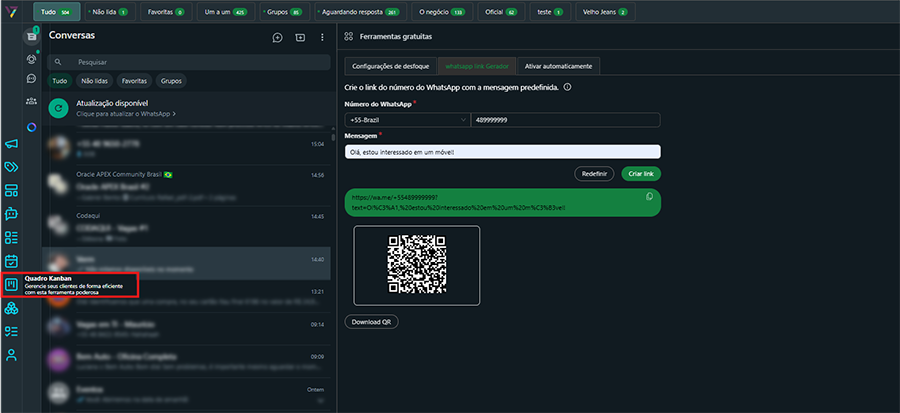Click the Mensagem text input field
Viewport: 900px width, 413px height.
[x=502, y=152]
